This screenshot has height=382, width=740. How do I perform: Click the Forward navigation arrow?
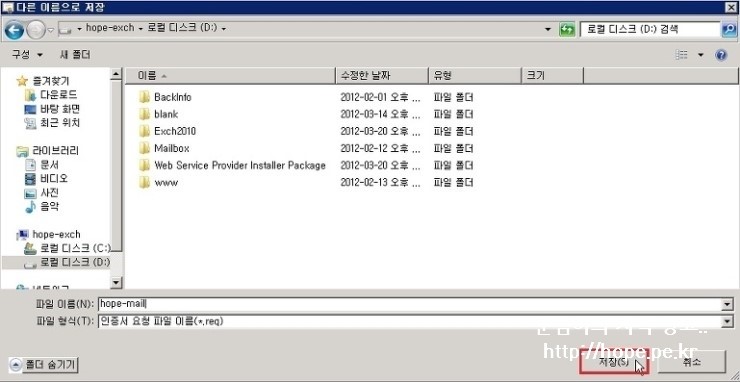click(x=35, y=31)
